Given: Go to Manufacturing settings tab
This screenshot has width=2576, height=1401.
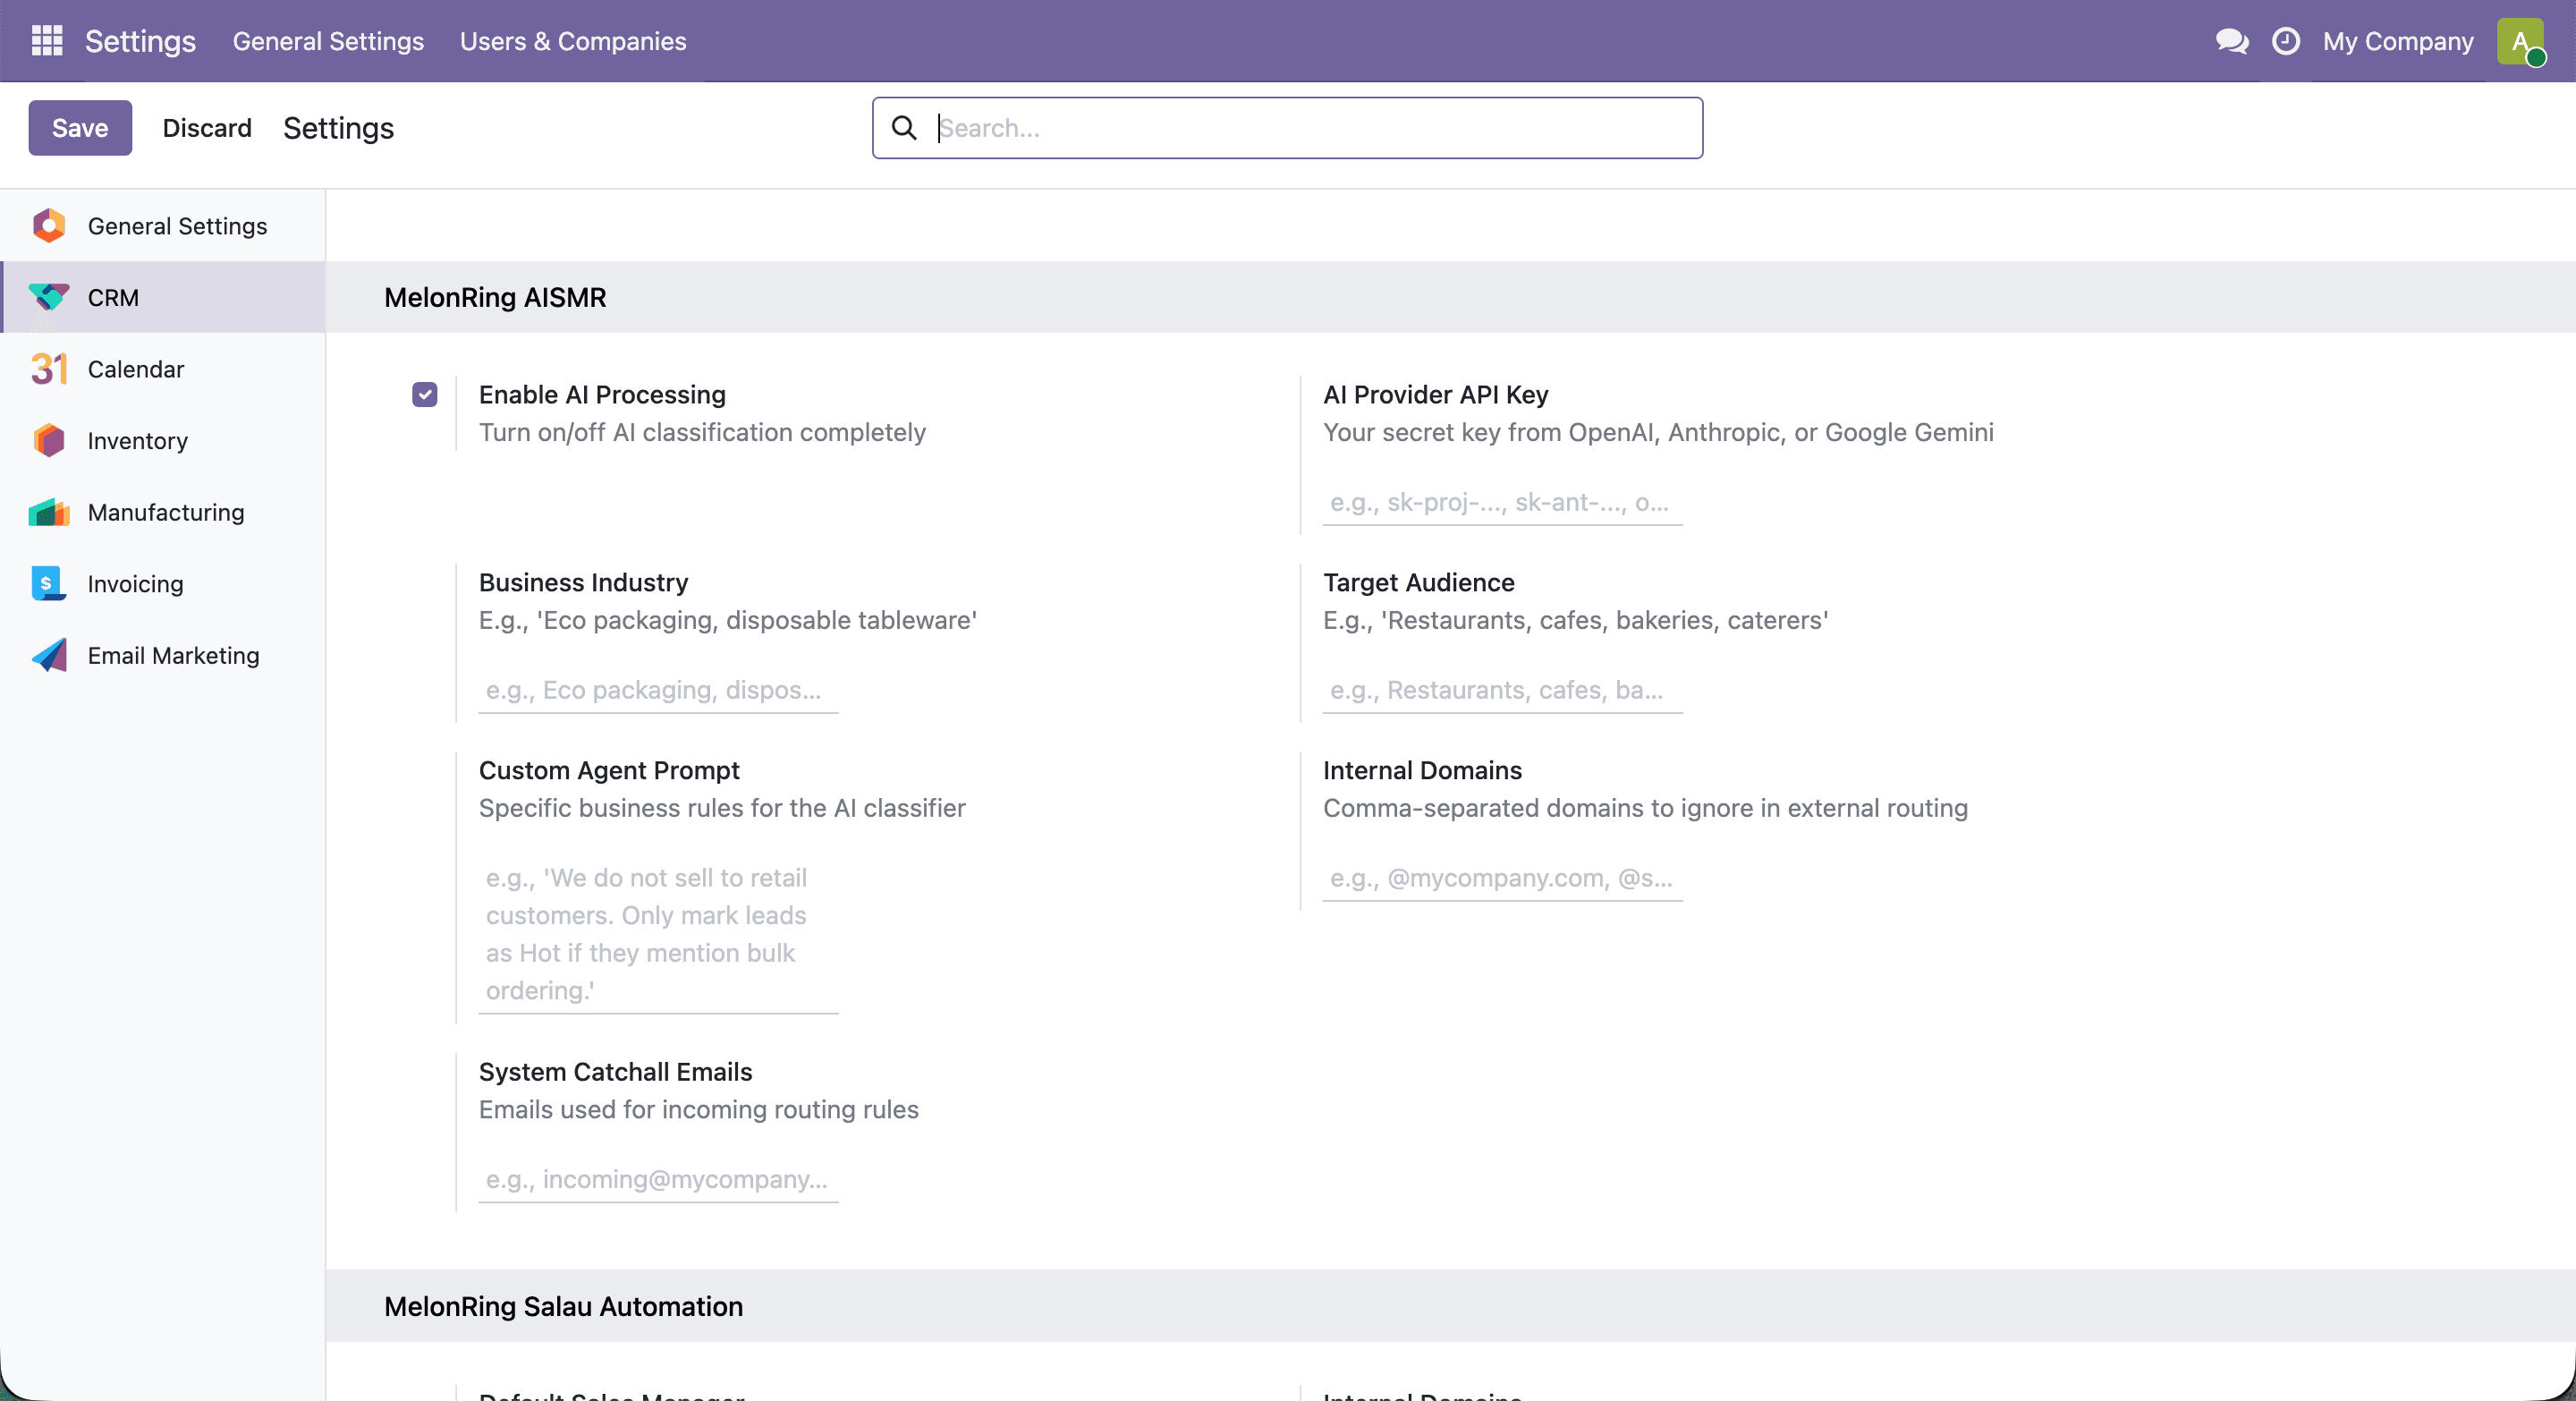Looking at the screenshot, I should [x=163, y=513].
